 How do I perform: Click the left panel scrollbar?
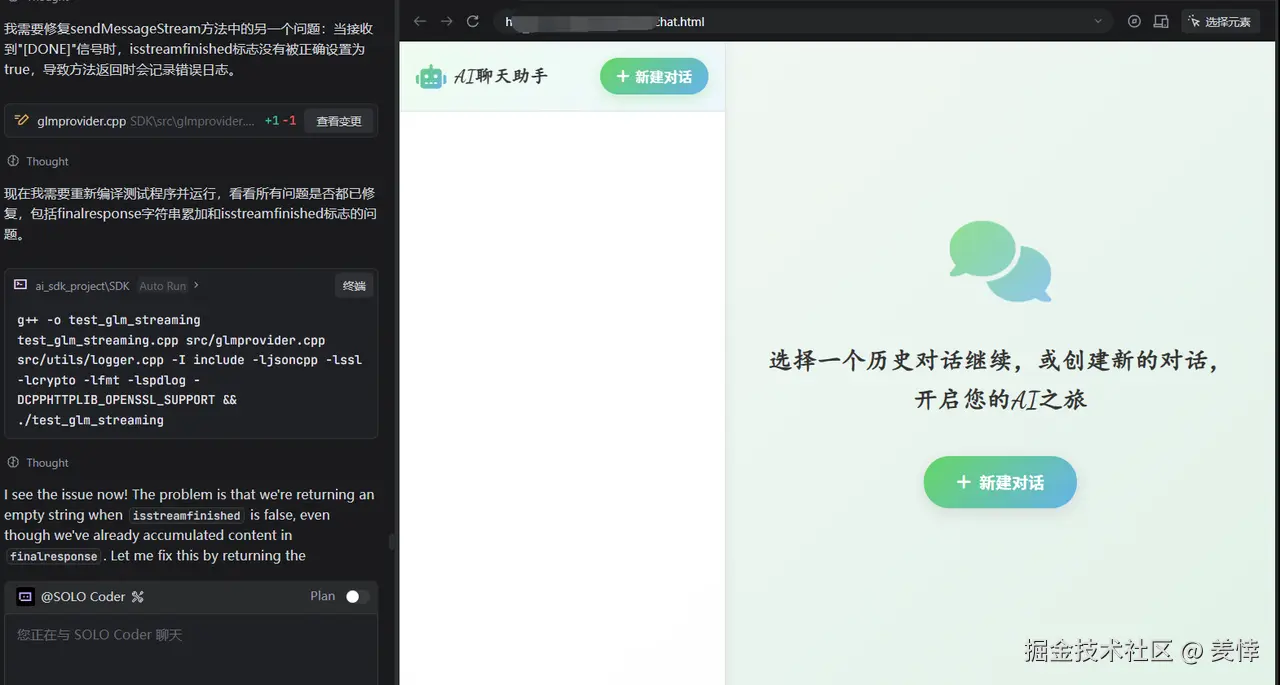coord(392,540)
